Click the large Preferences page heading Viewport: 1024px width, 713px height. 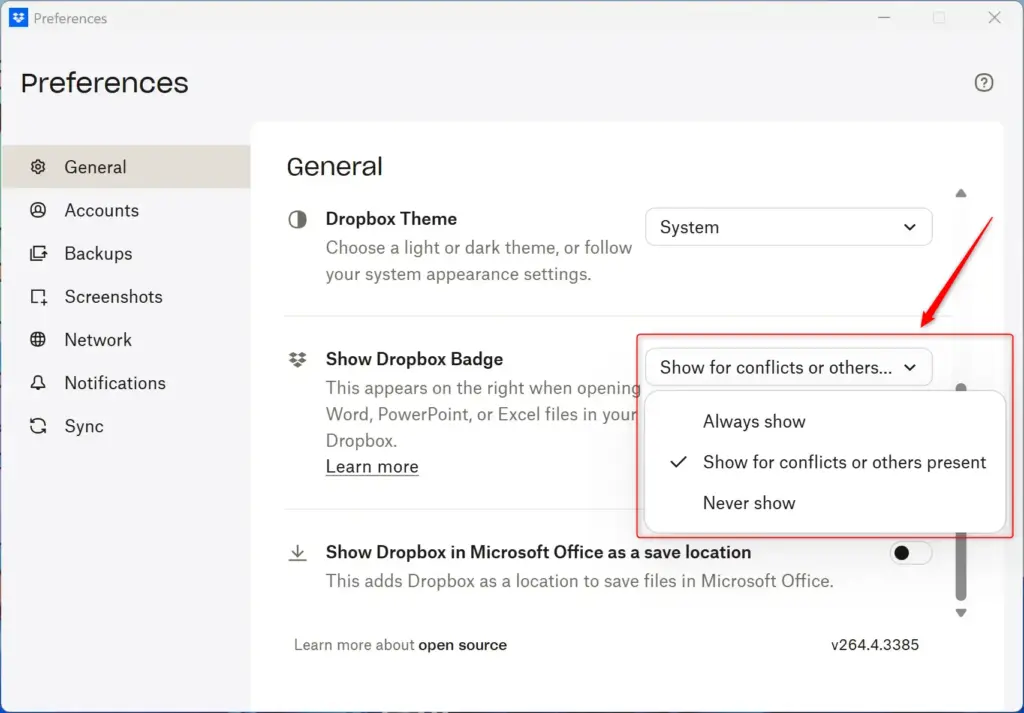pyautogui.click(x=104, y=84)
